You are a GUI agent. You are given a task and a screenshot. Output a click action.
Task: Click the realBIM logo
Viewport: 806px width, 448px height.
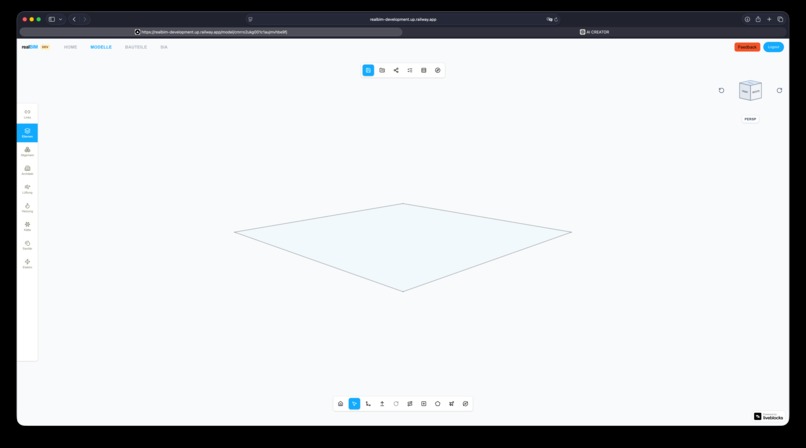pyautogui.click(x=30, y=47)
